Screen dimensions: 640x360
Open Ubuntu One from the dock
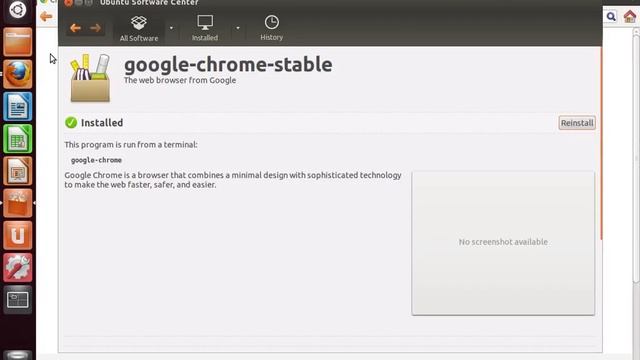tap(18, 236)
